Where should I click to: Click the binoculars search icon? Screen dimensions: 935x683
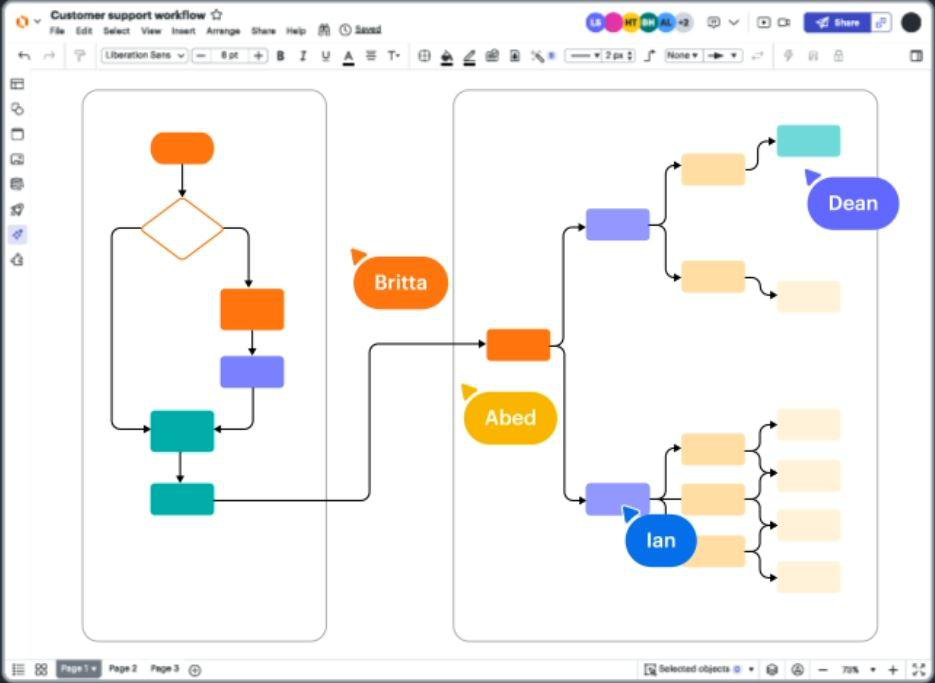324,30
